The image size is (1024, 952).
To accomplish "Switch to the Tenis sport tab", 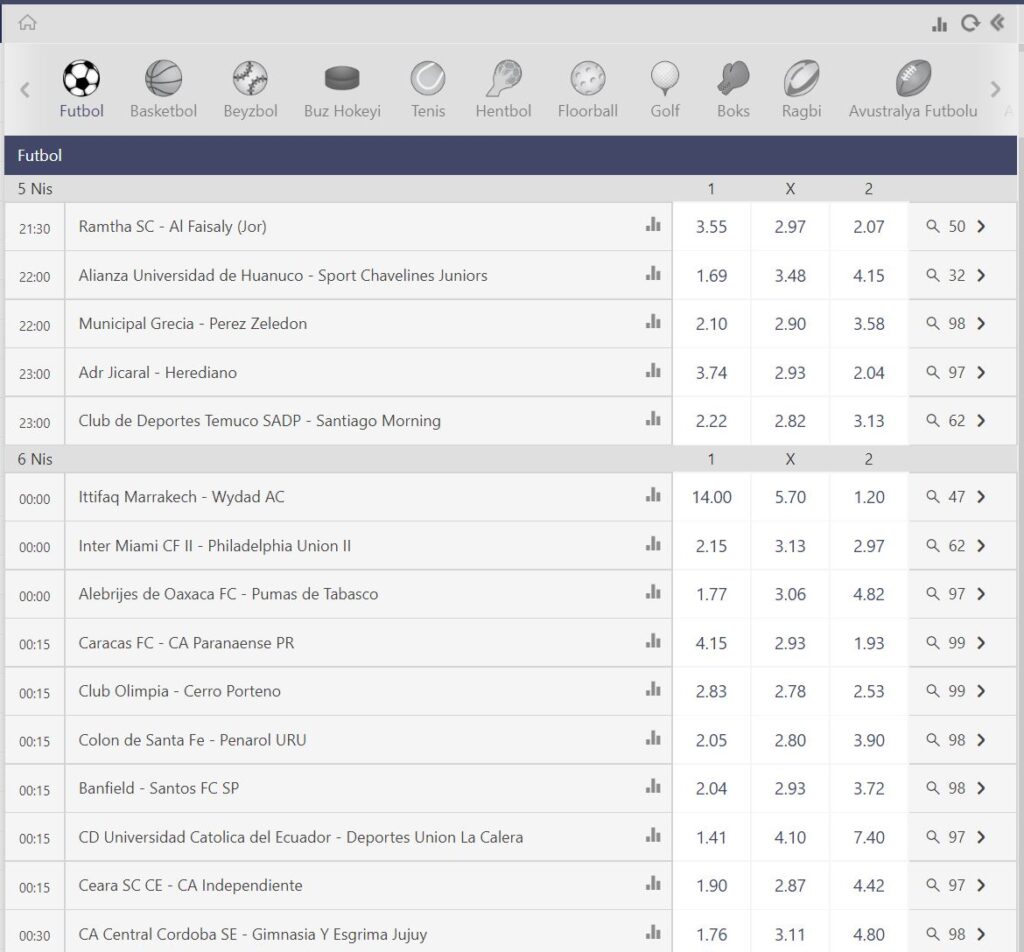I will pyautogui.click(x=428, y=78).
